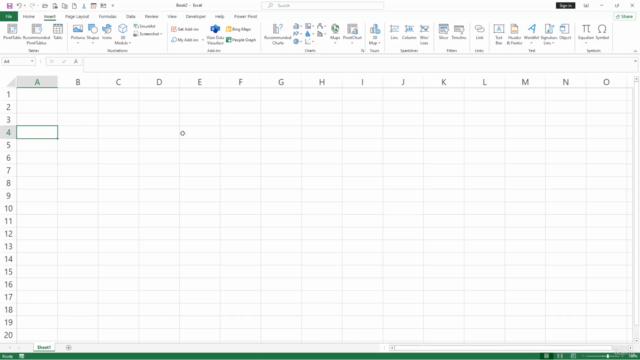Open Recommended Charts
Image resolution: width=640 pixels, height=360 pixels.
coord(278,34)
